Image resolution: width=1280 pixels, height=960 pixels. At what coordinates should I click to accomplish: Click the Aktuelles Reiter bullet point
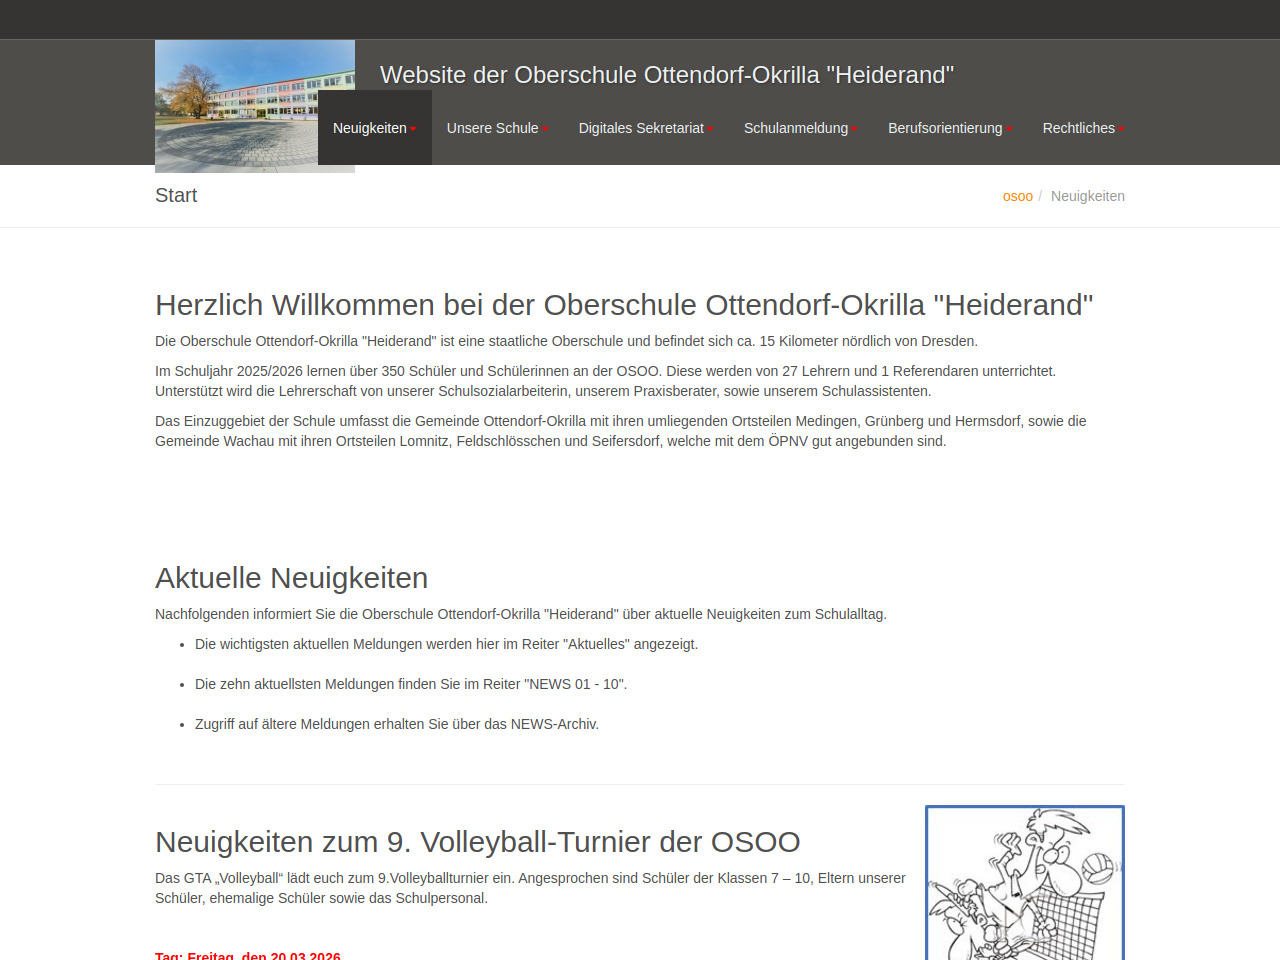[446, 644]
